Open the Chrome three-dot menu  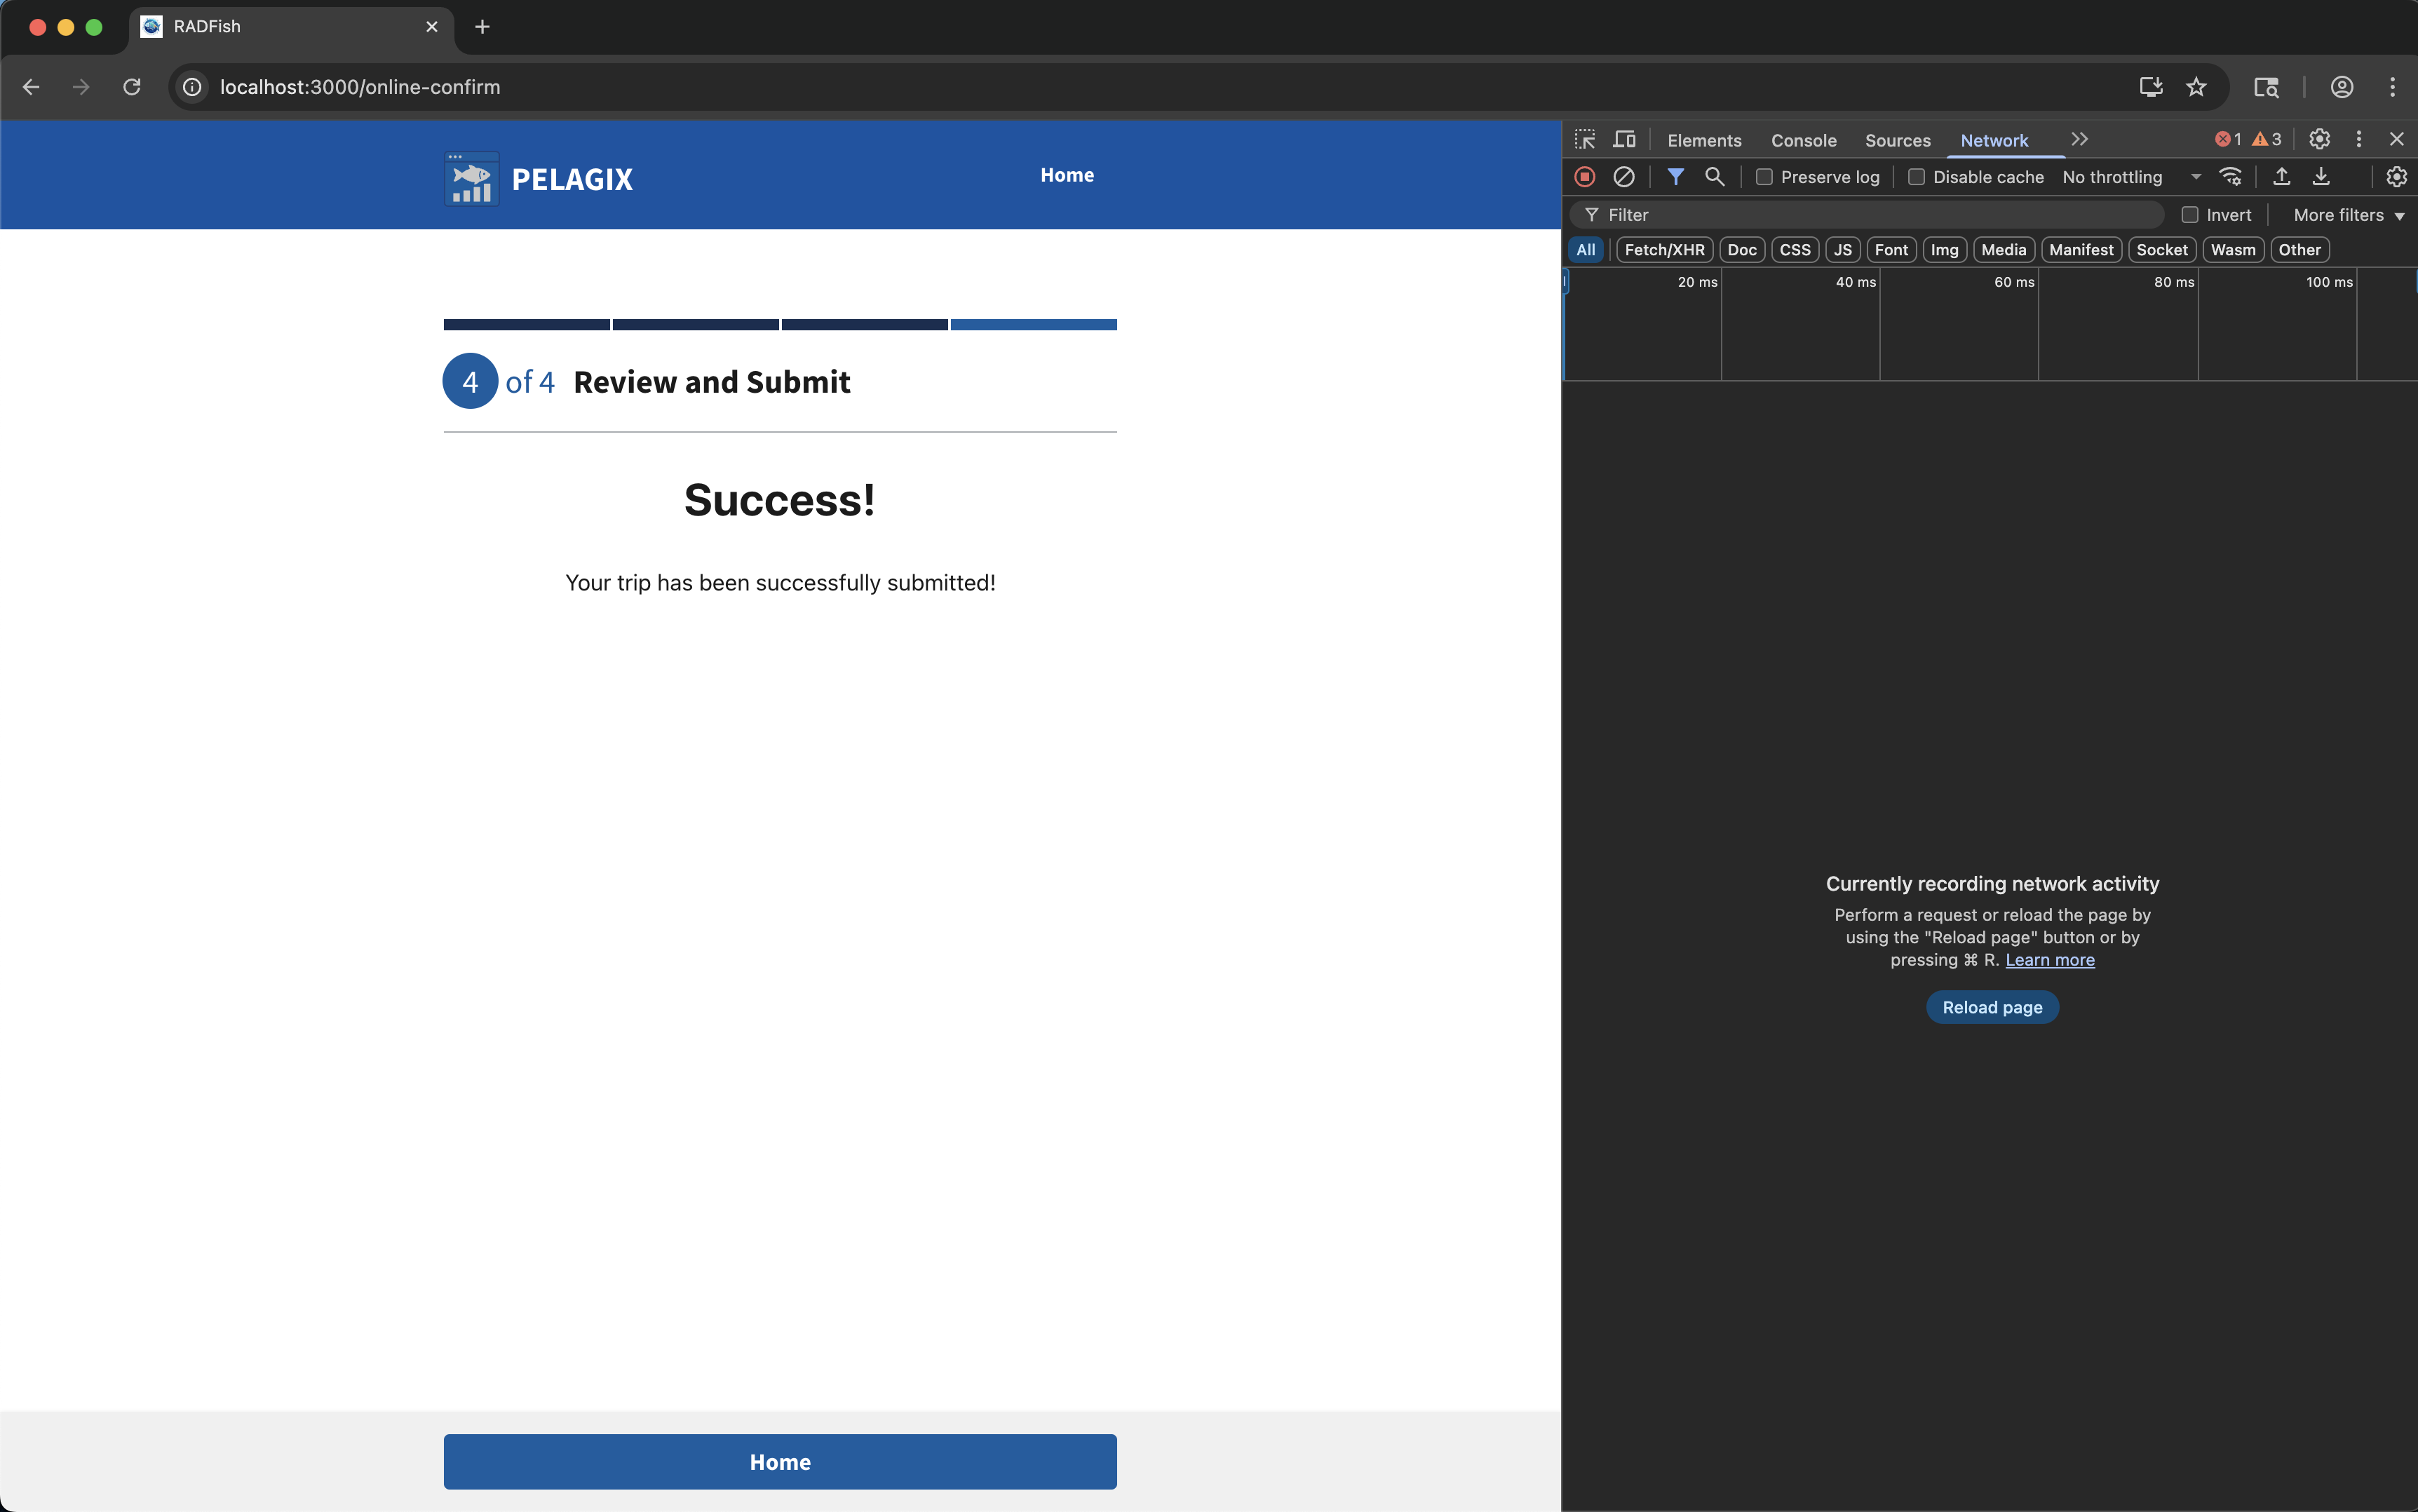(x=2393, y=87)
